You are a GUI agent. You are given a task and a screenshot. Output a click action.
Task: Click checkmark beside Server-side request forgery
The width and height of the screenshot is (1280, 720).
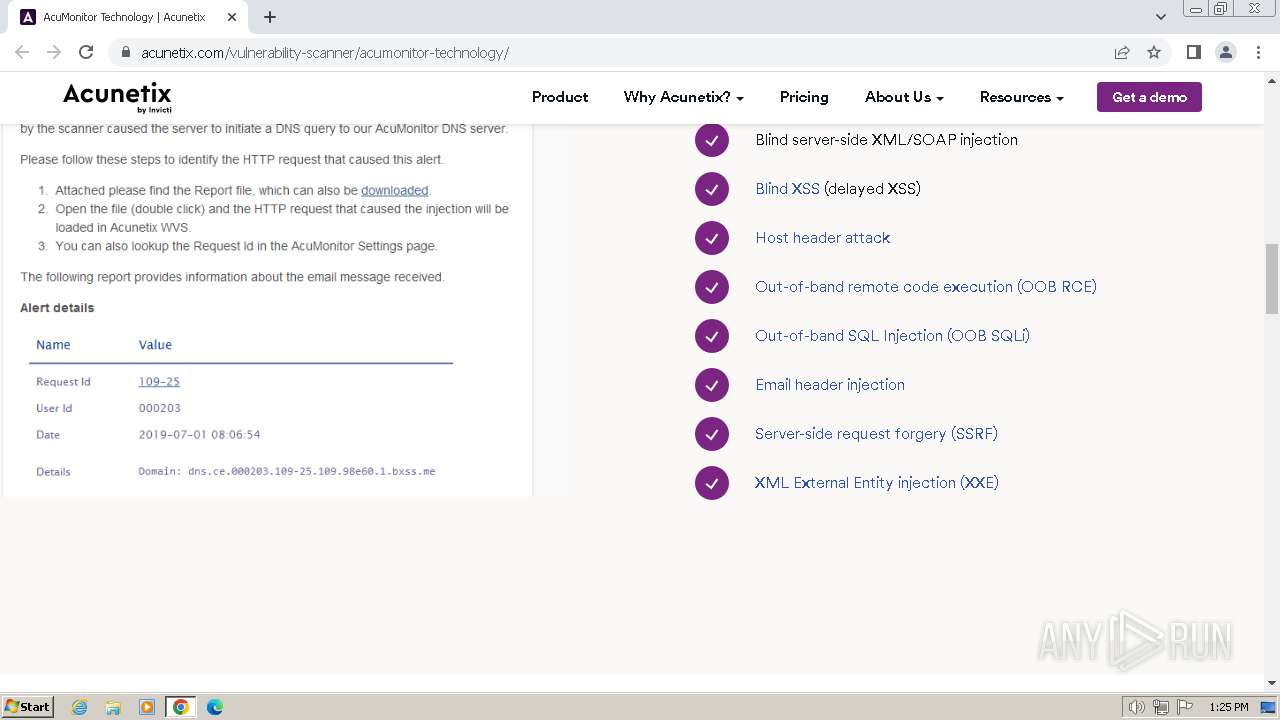tap(712, 434)
